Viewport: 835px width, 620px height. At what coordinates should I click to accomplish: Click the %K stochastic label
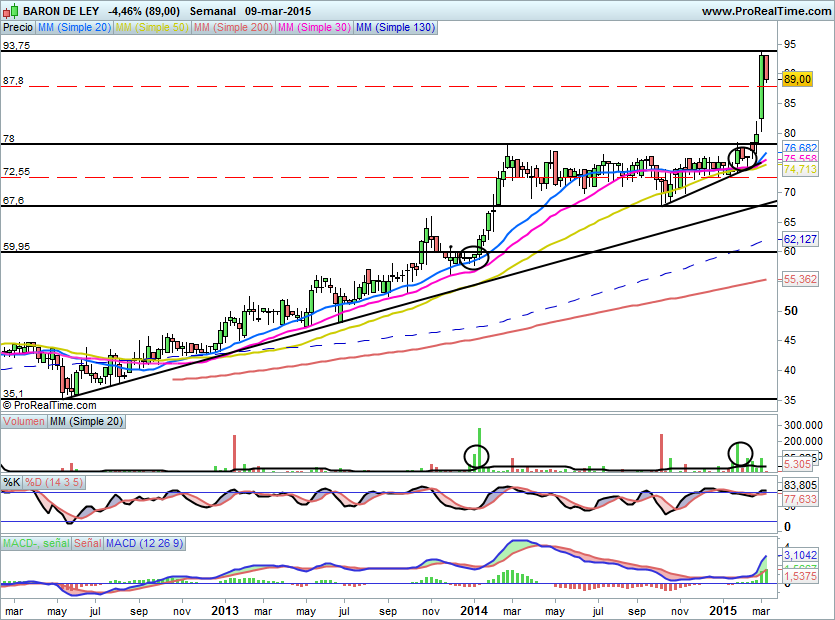(12, 483)
